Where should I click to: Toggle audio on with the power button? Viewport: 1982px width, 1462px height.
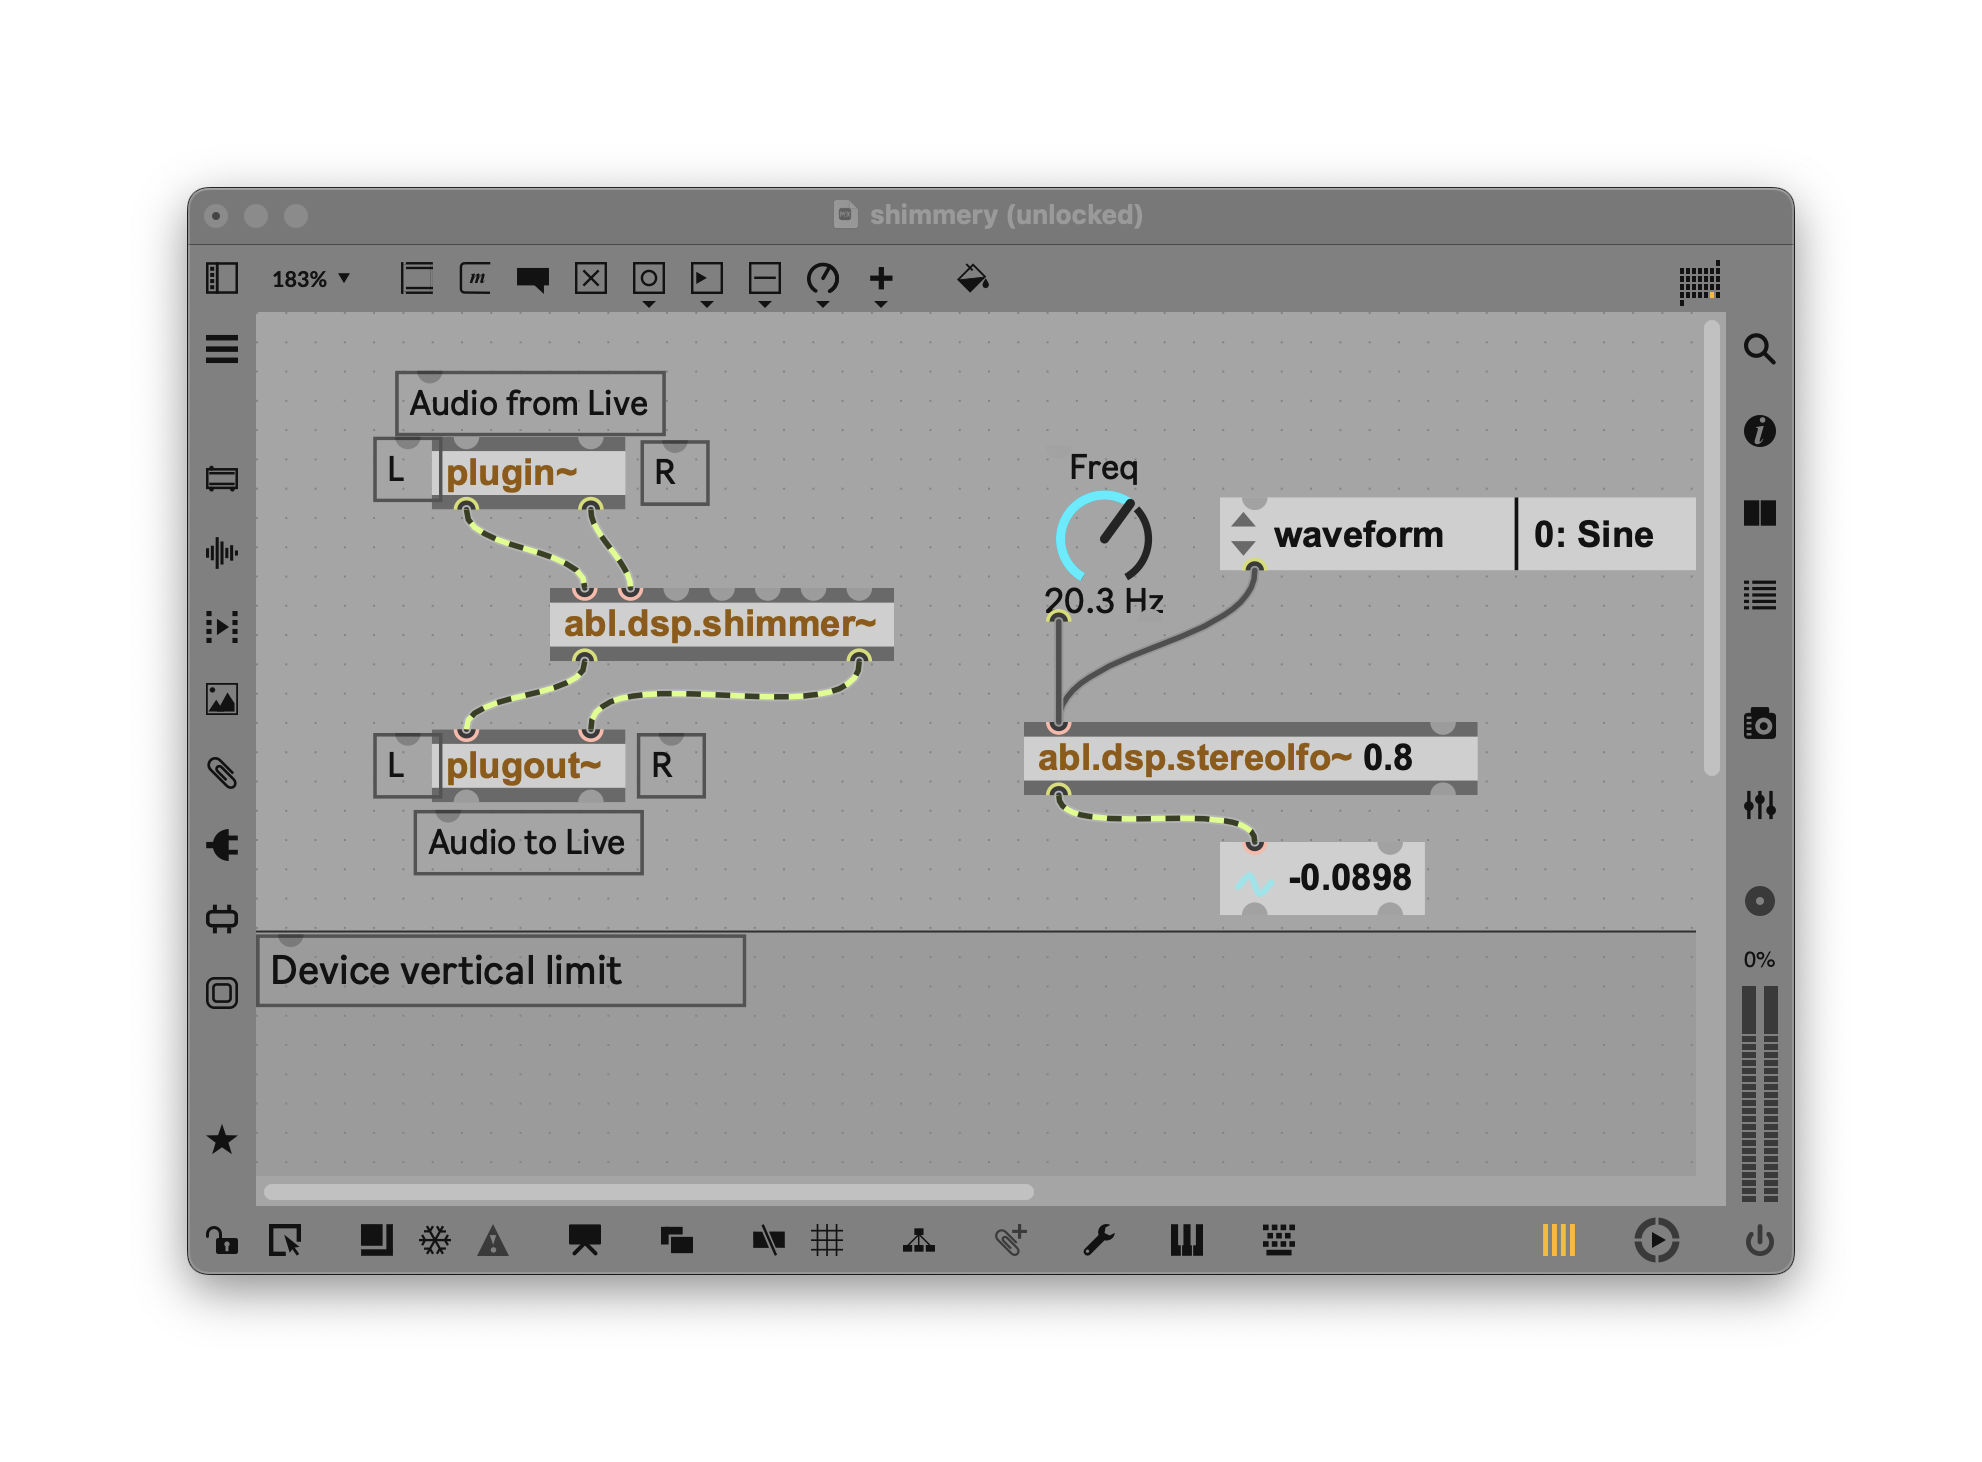(x=1759, y=1240)
